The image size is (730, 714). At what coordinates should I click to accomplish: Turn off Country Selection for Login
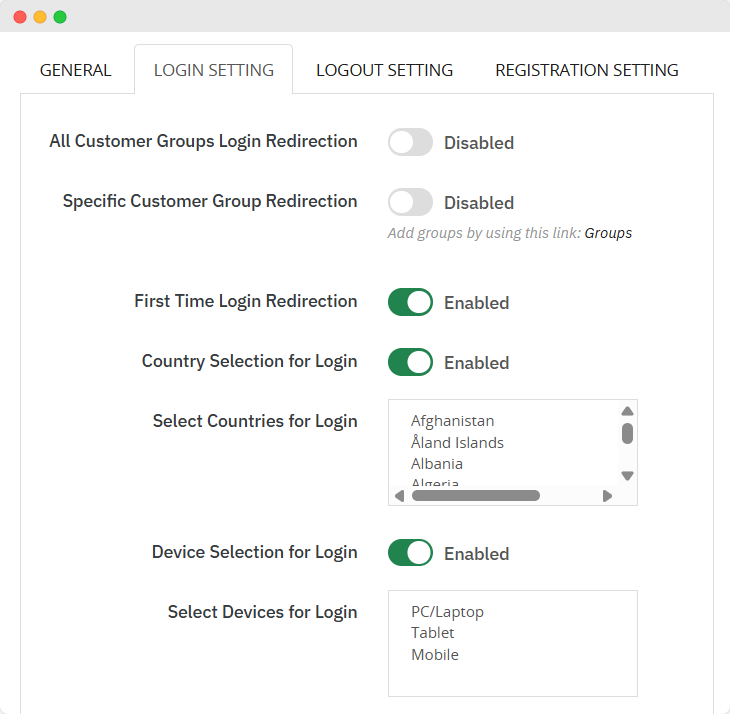pyautogui.click(x=410, y=362)
